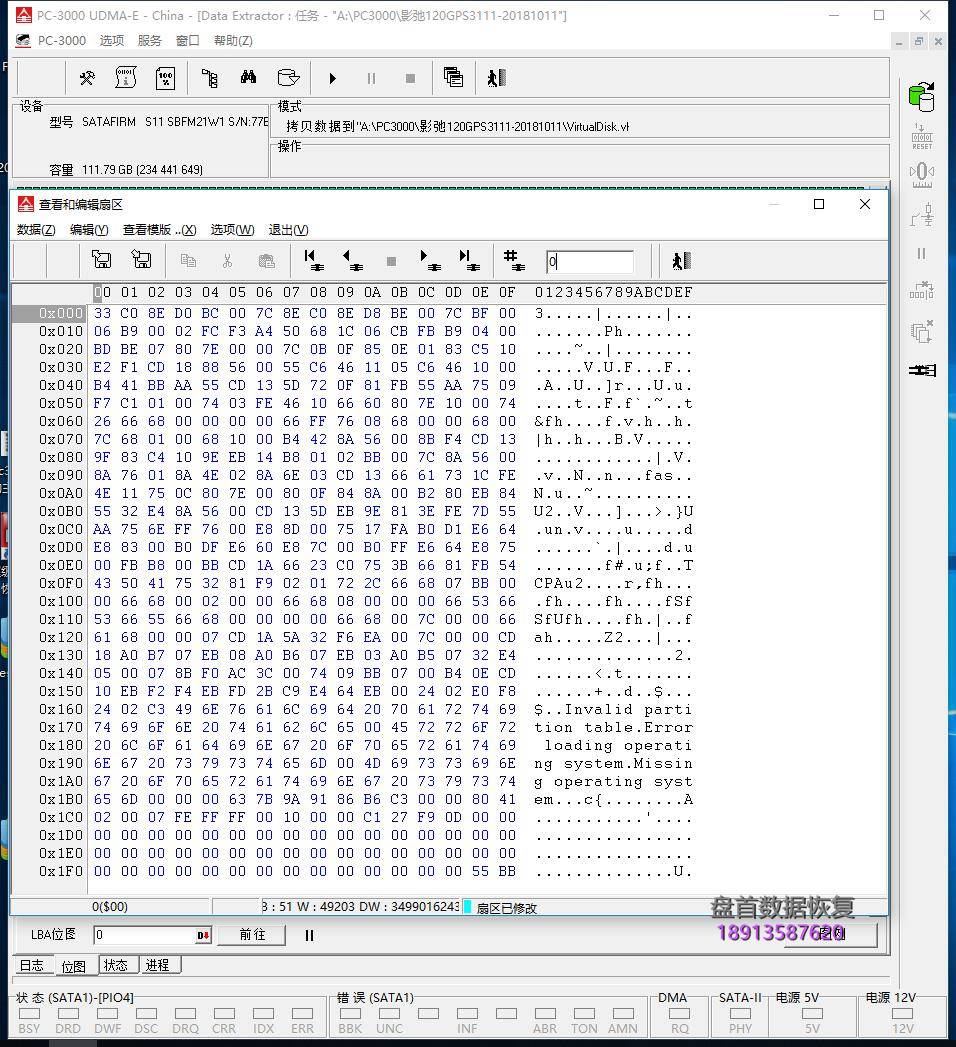956x1047 pixels.
Task: Click the cascaded windows icon in main toolbar
Action: pos(453,77)
